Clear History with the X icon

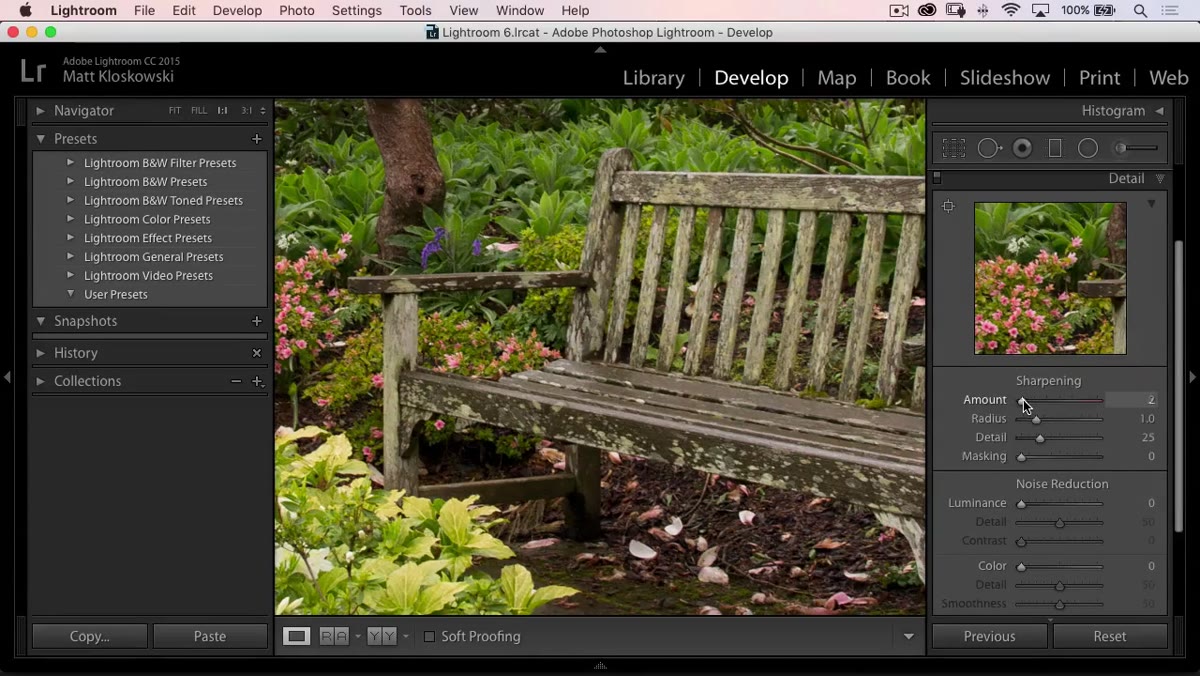point(257,353)
